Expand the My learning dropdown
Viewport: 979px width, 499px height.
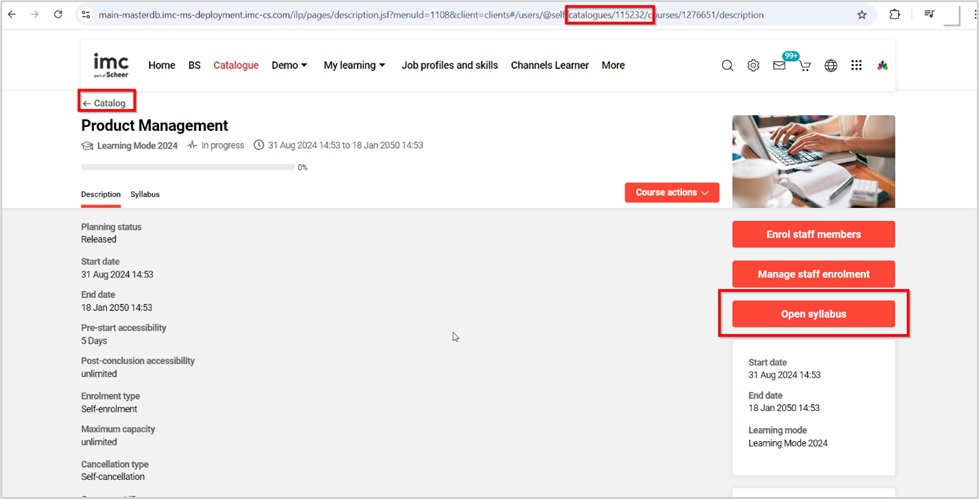click(354, 65)
